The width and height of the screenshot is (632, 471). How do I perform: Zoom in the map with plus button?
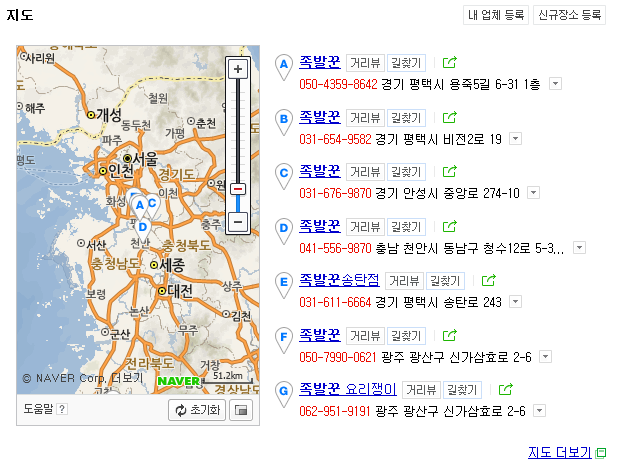[238, 69]
